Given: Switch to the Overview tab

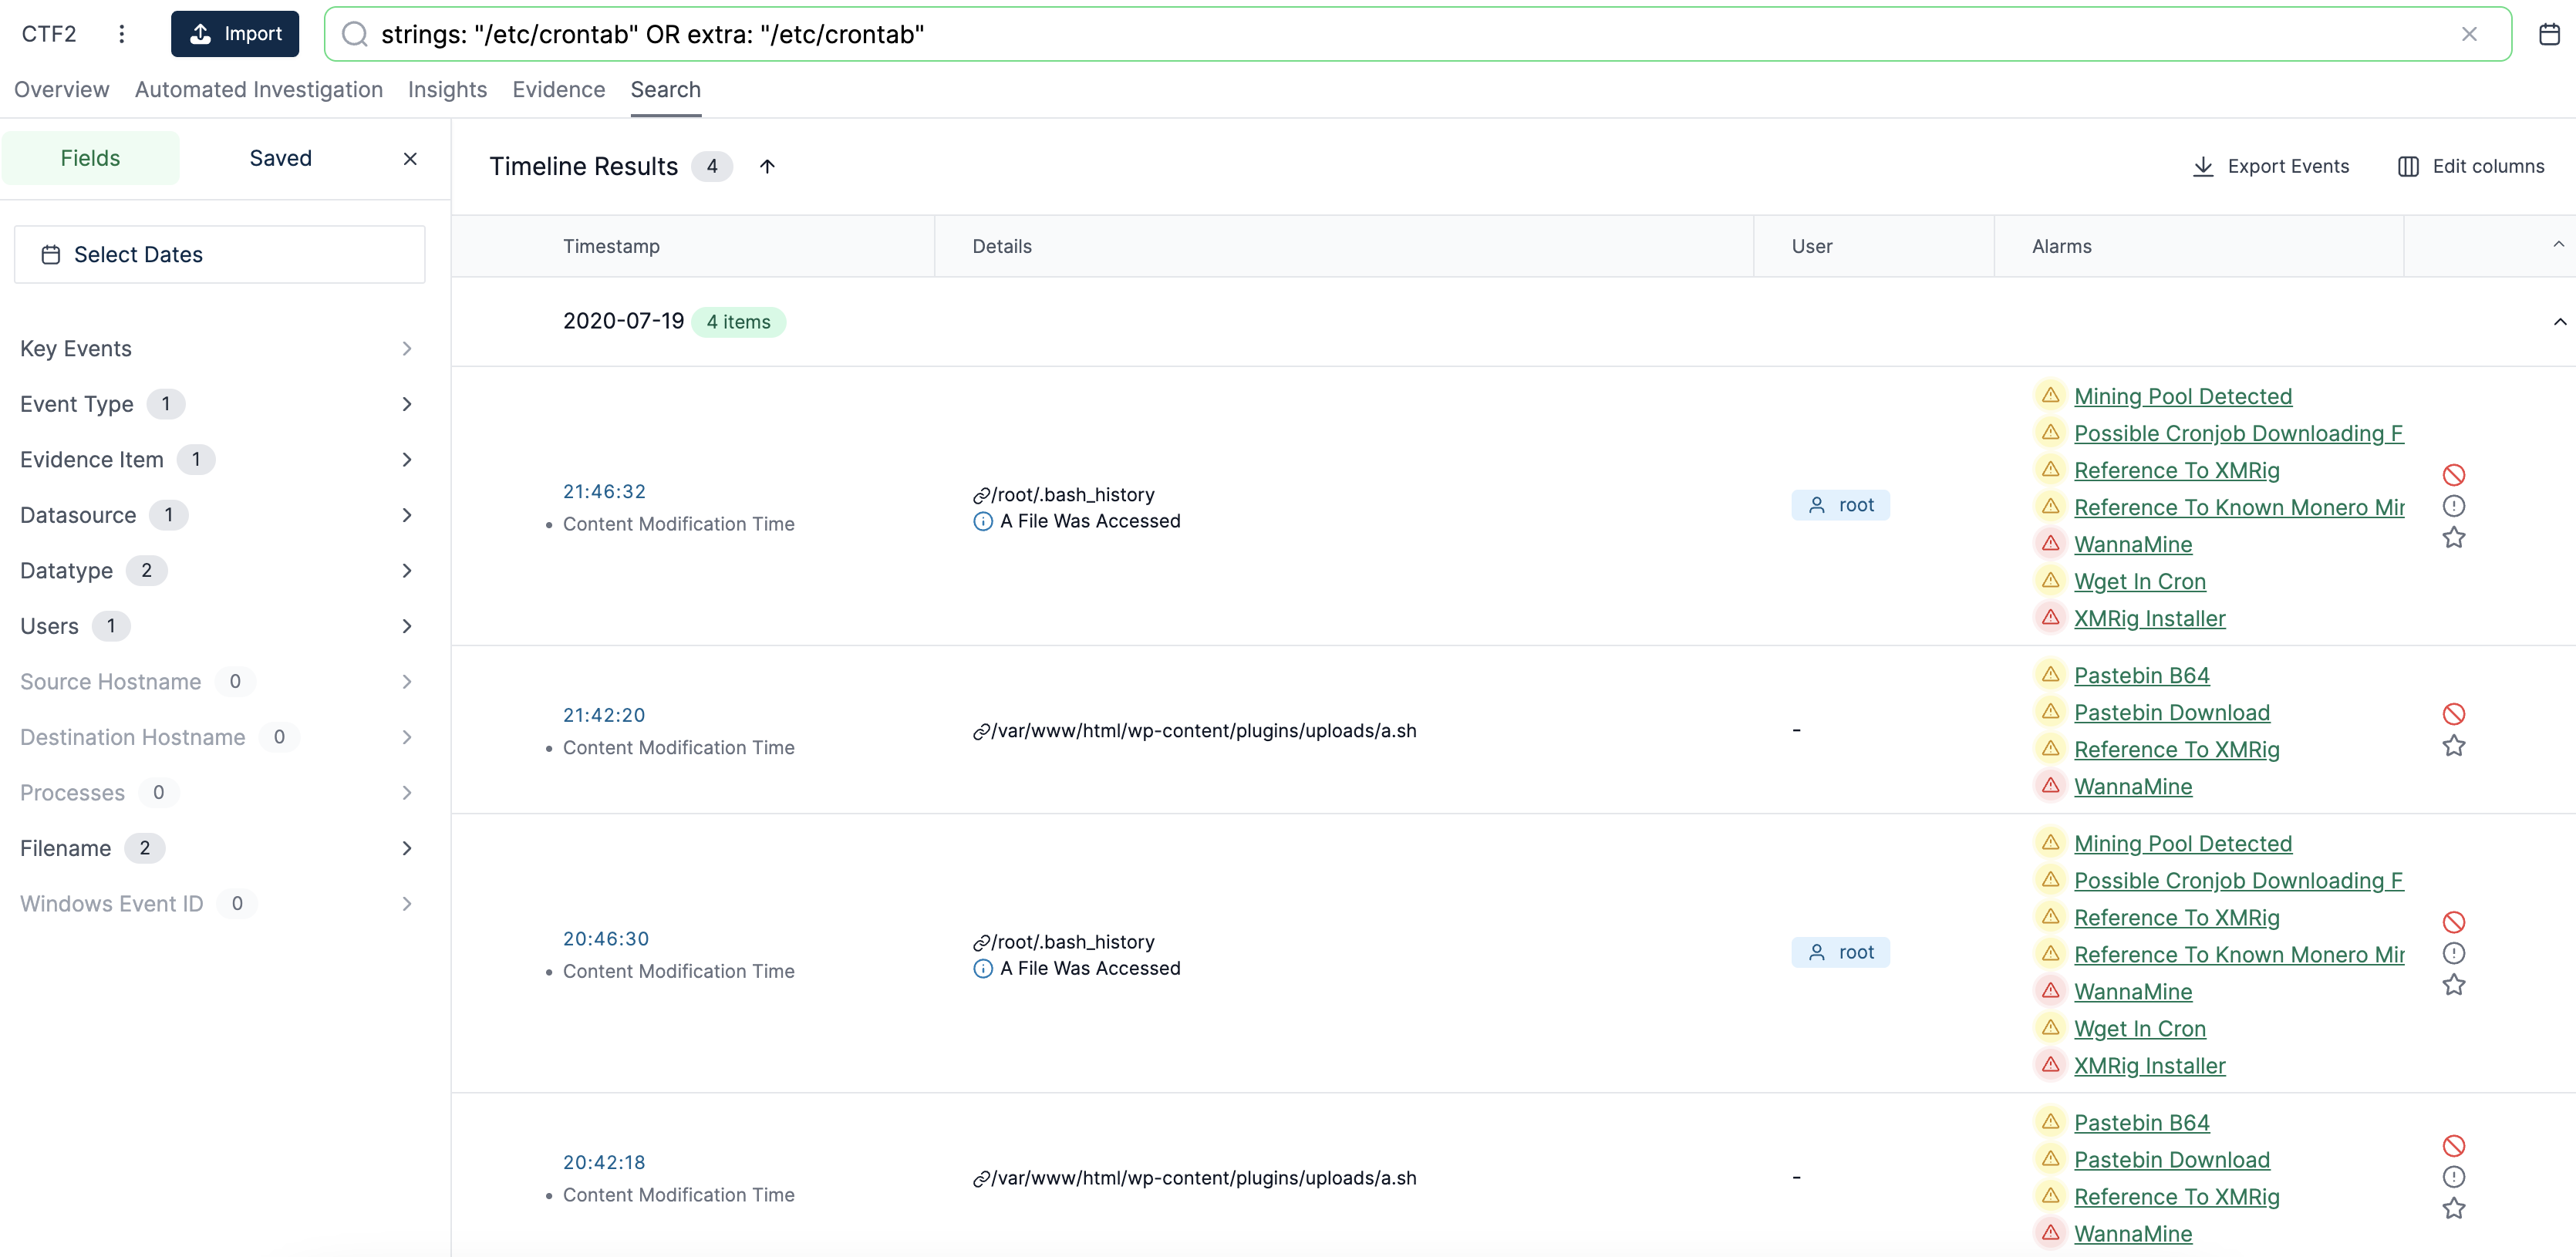Looking at the screenshot, I should [x=61, y=90].
